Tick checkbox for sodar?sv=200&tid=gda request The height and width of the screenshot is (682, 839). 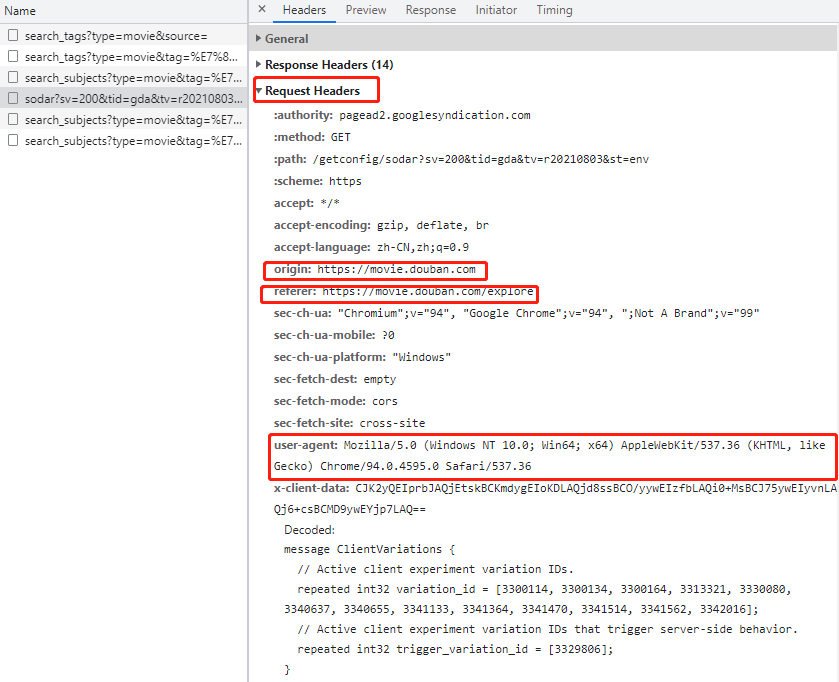coord(13,98)
